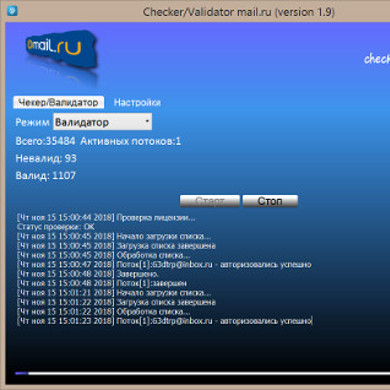
Task: Click the 15:01:22 'Загрузка списка завершена' line
Action: pos(116,302)
